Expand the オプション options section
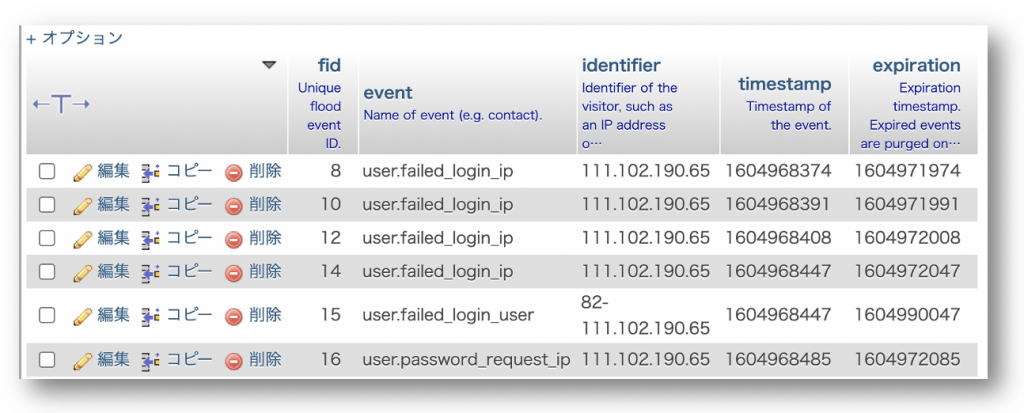This screenshot has height=413, width=1024. coord(74,39)
